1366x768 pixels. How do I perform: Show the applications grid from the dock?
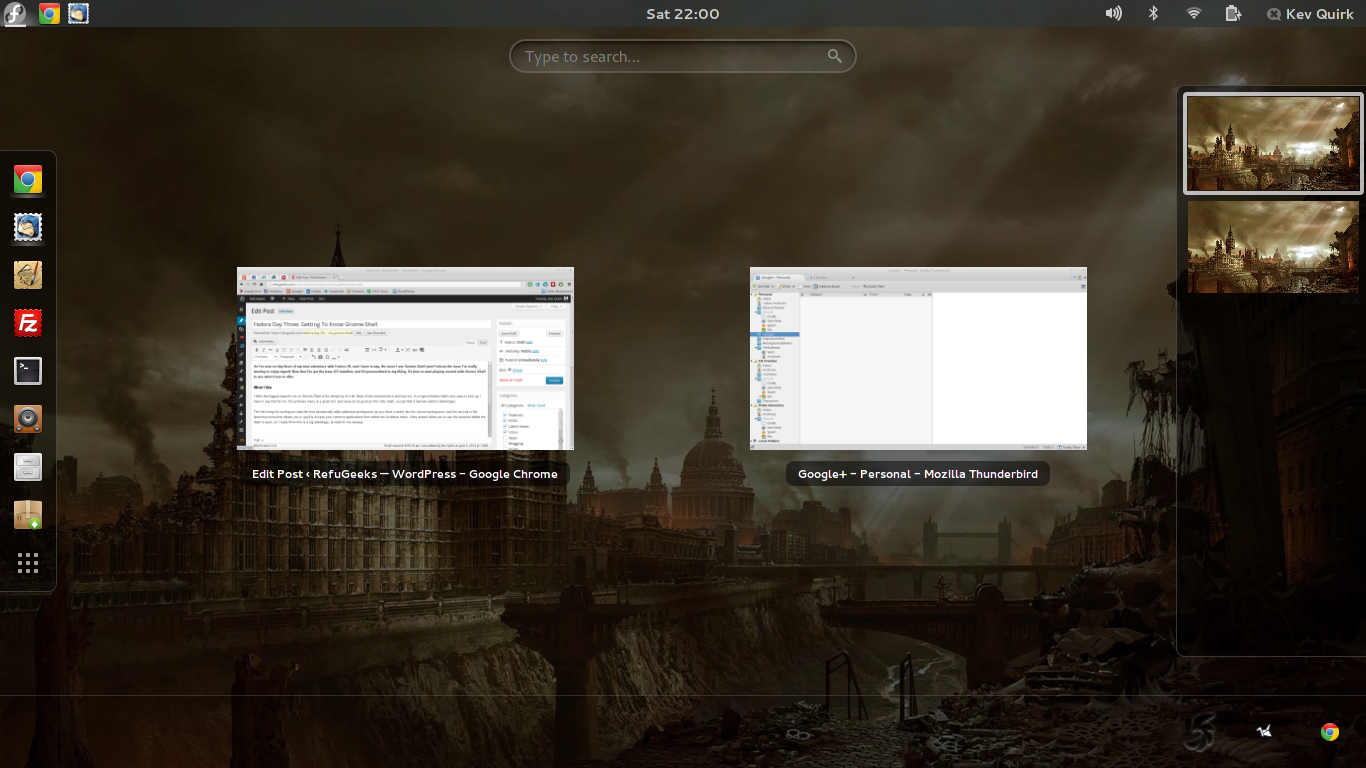(x=27, y=563)
